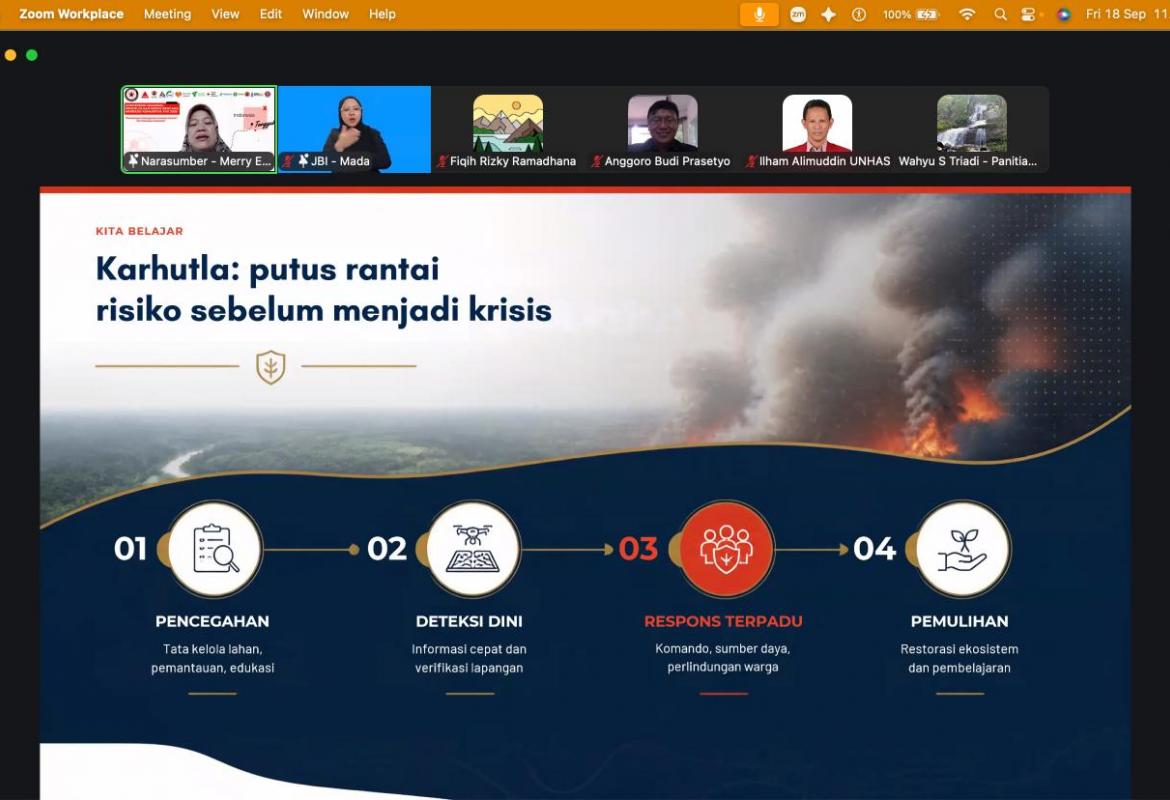
Task: Click the green full-screen window button
Action: [32, 55]
